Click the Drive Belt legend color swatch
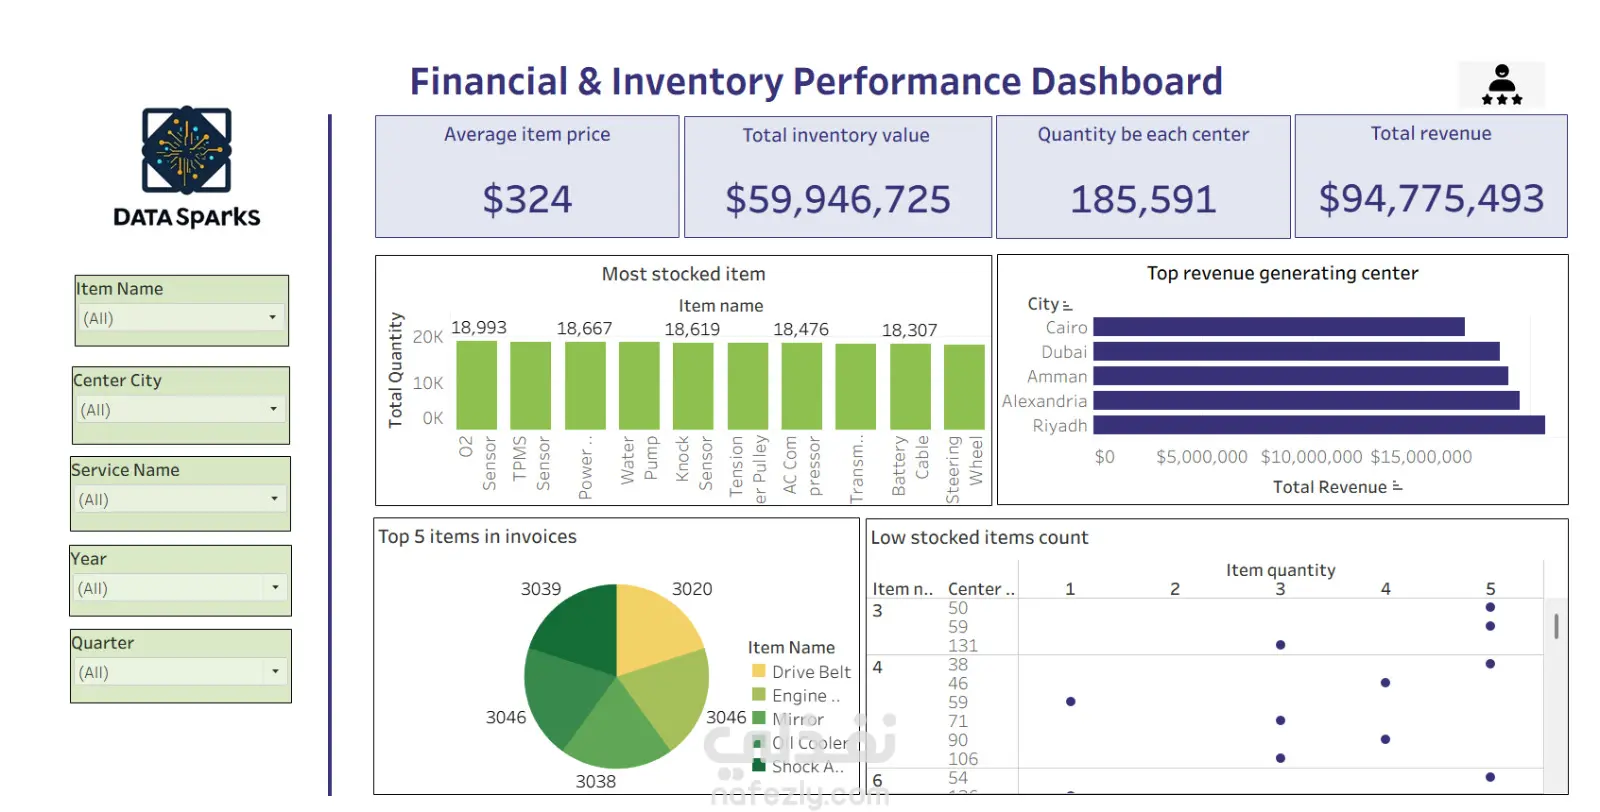The width and height of the screenshot is (1600, 812). point(759,671)
